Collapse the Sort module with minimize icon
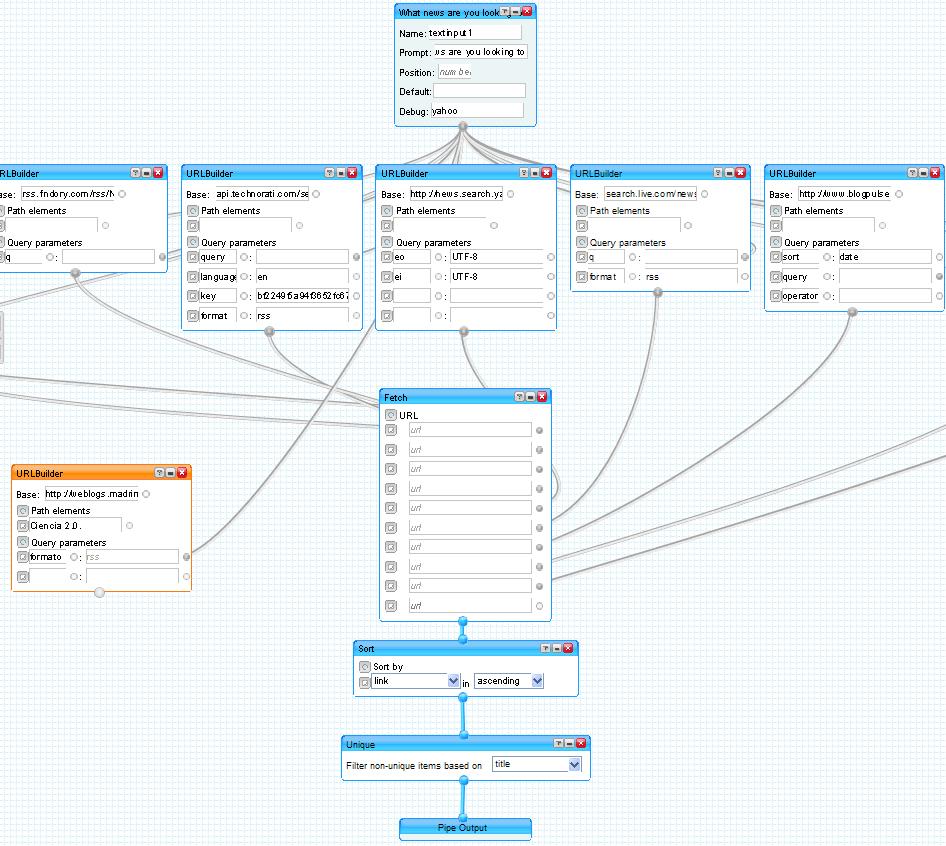Viewport: 946px width, 846px height. [557, 649]
